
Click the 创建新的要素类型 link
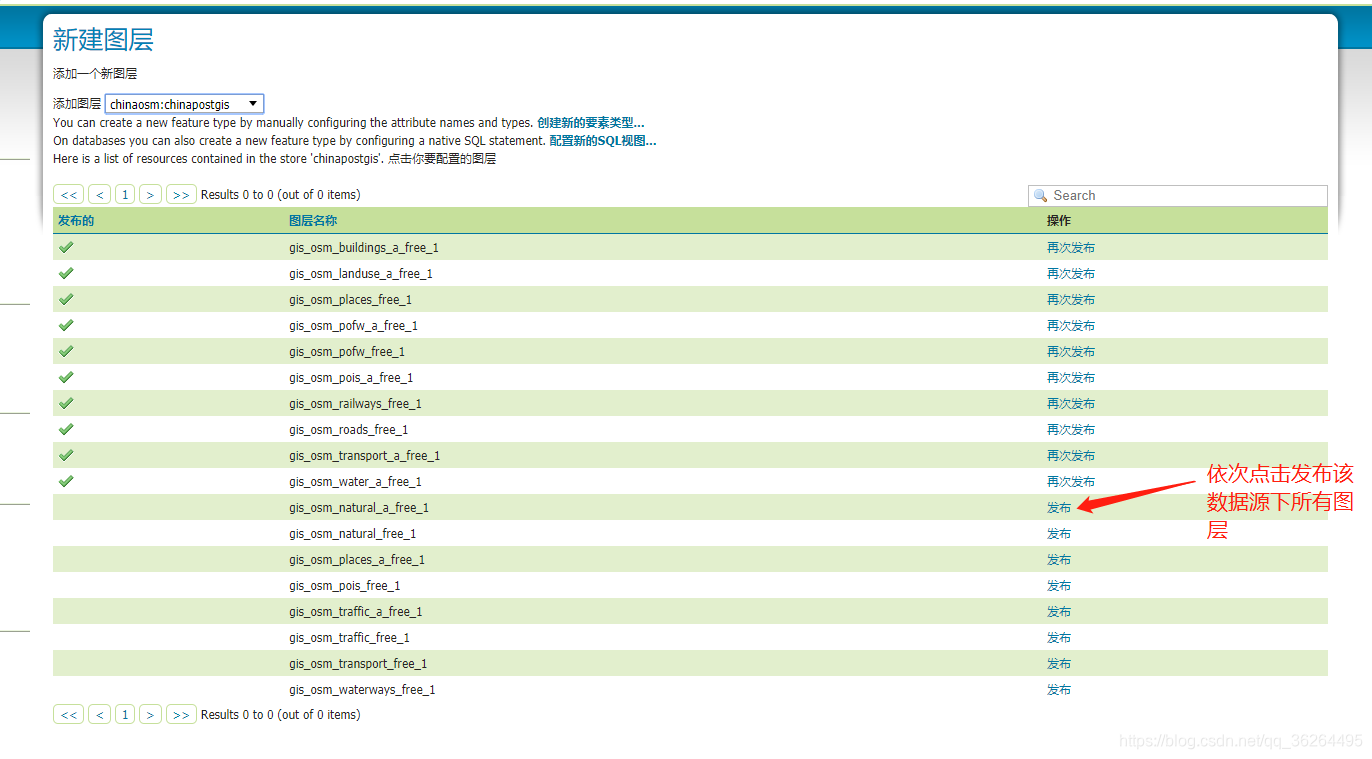590,123
